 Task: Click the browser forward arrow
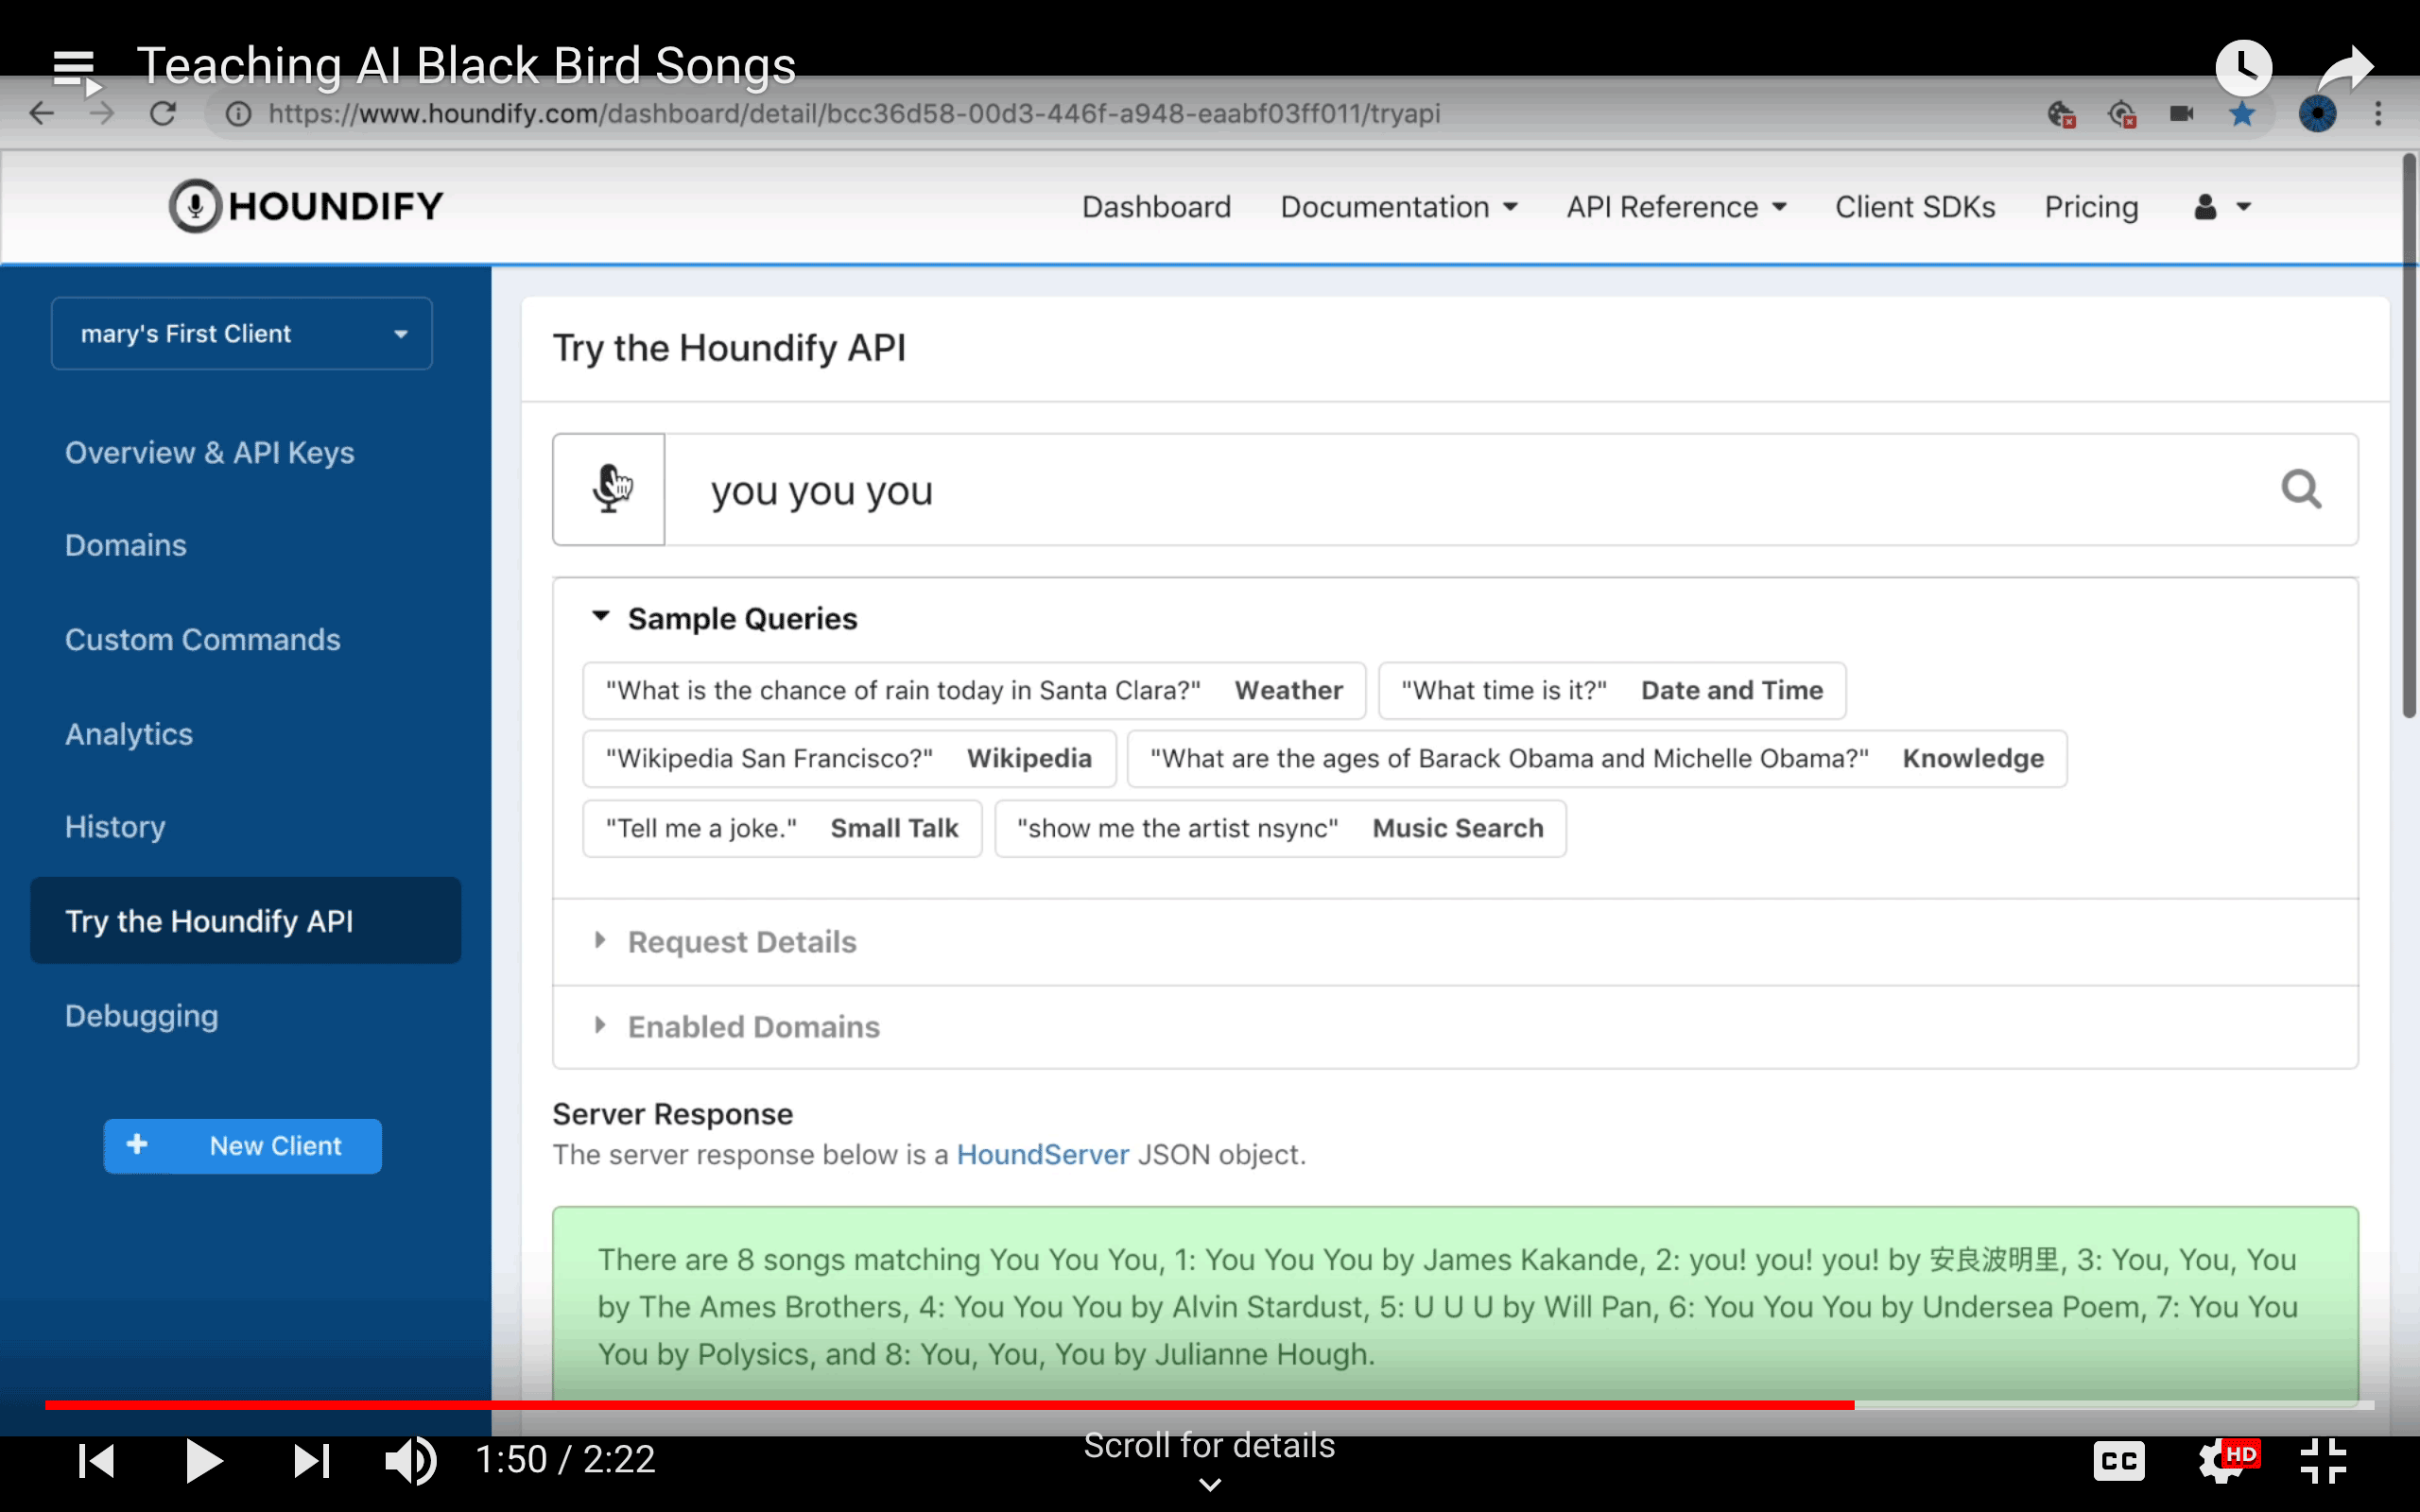(x=101, y=113)
